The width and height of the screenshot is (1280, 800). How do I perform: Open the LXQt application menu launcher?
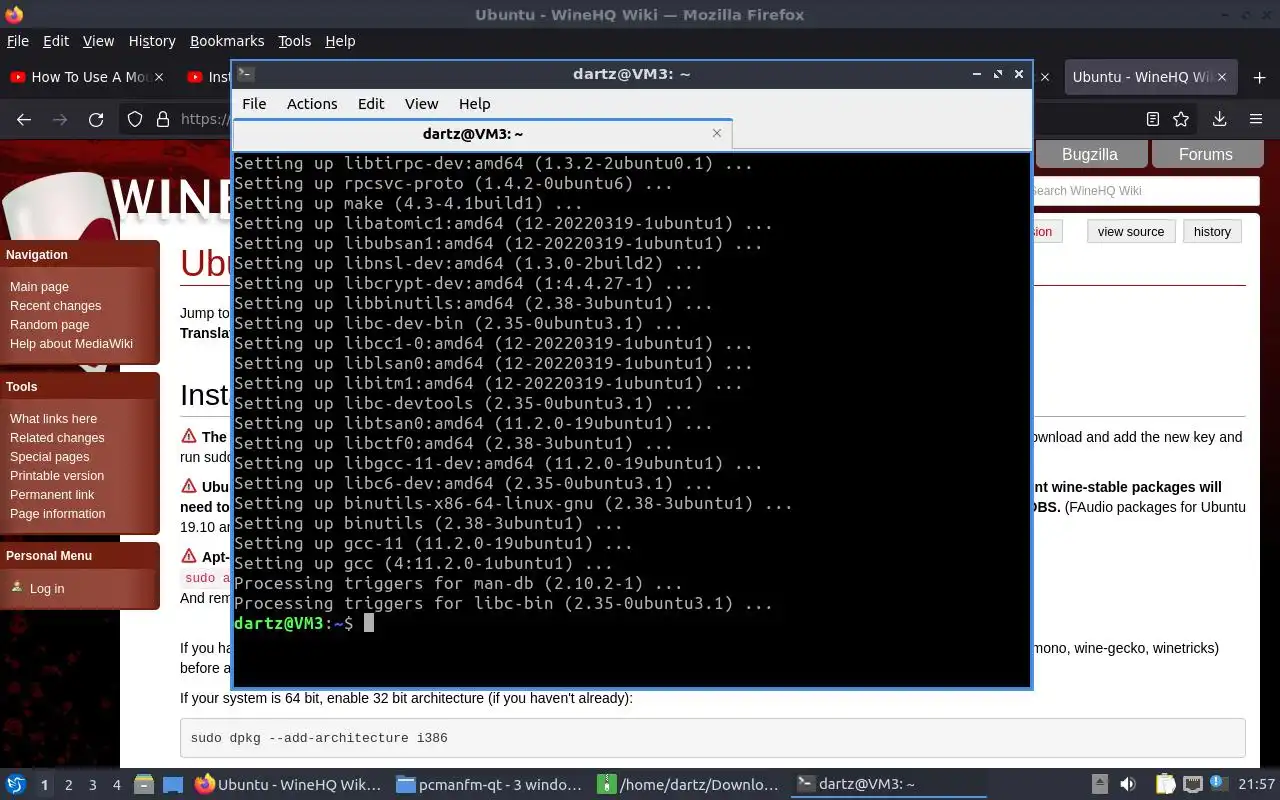point(16,785)
